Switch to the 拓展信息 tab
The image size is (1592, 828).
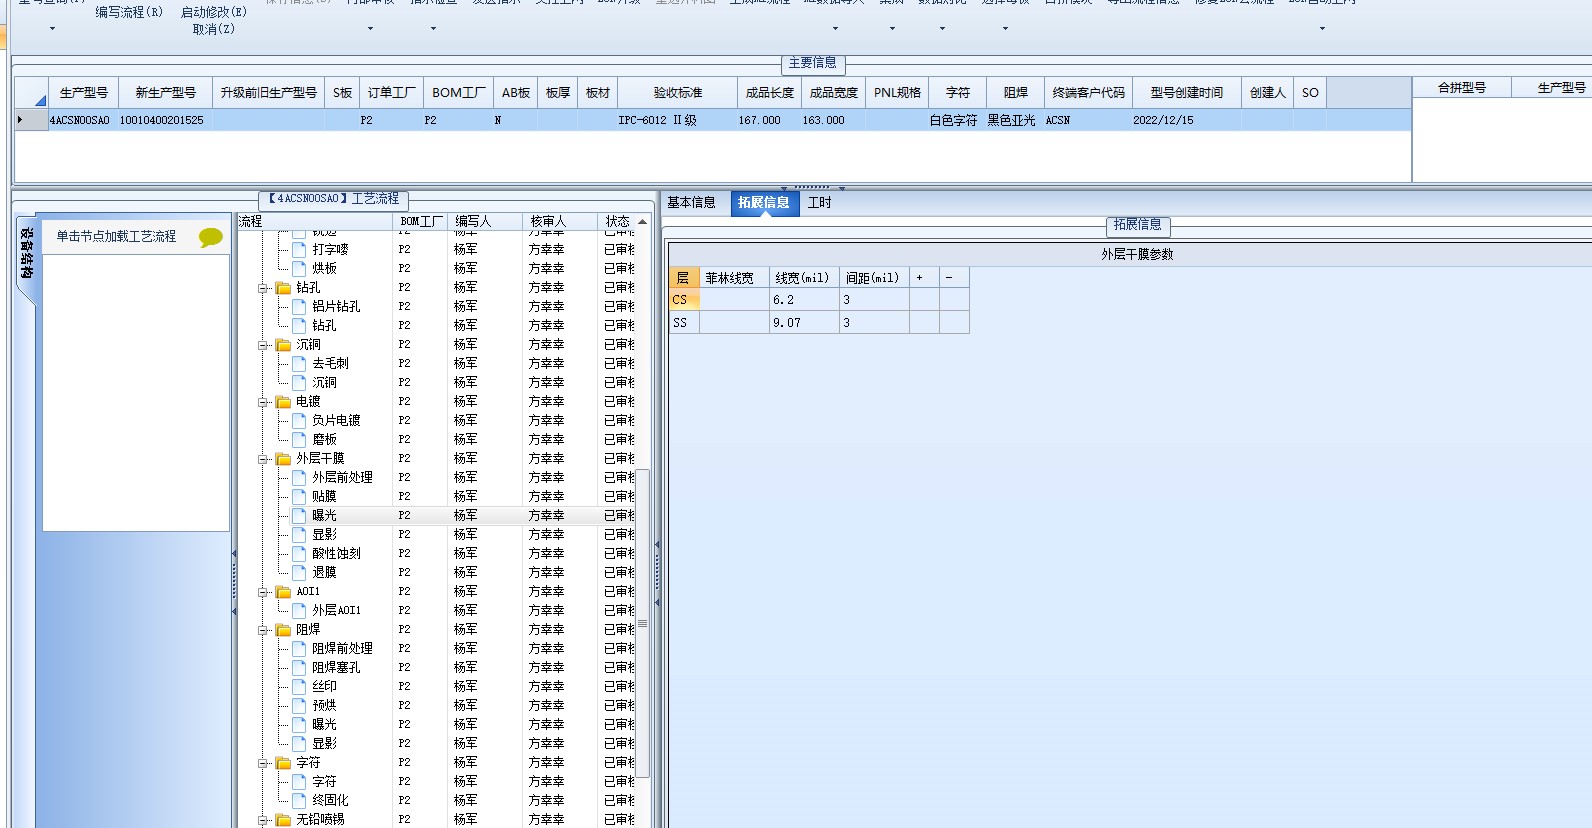pos(763,203)
